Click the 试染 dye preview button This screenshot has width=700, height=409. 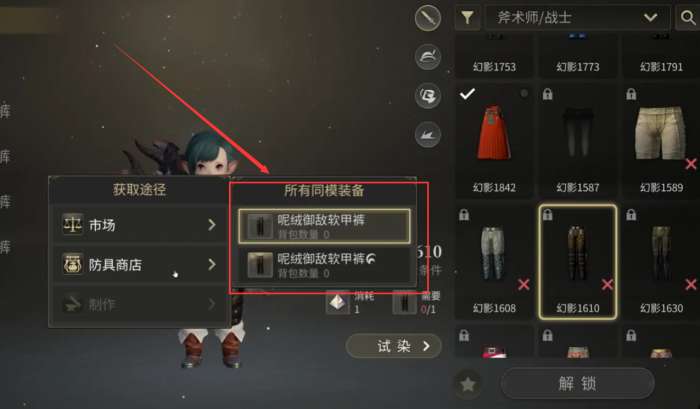394,346
